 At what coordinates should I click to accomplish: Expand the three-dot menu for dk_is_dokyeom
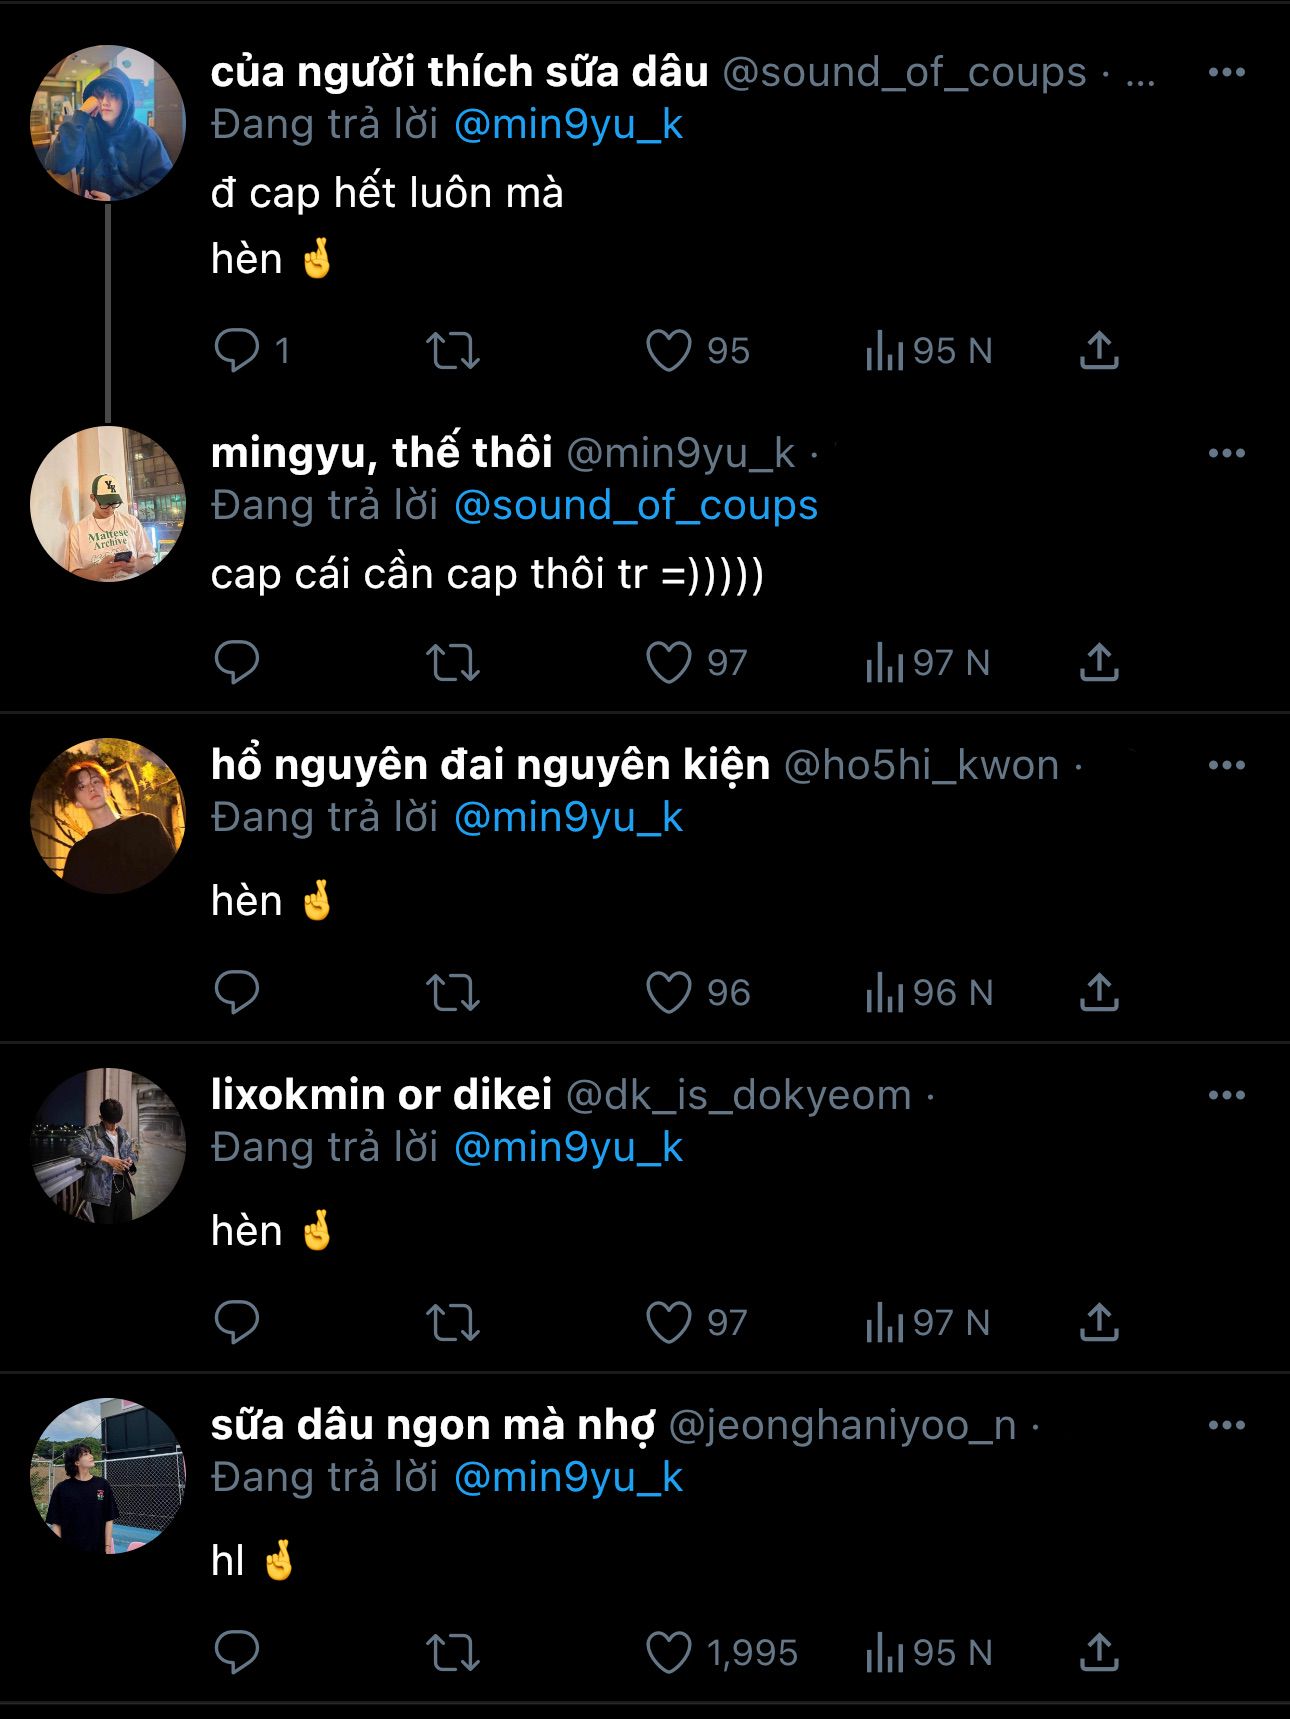click(x=1226, y=1095)
